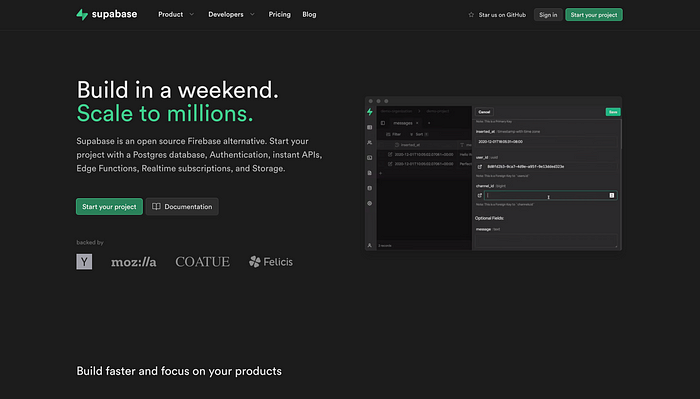
Task: Open the Documentation button
Action: pyautogui.click(x=182, y=207)
